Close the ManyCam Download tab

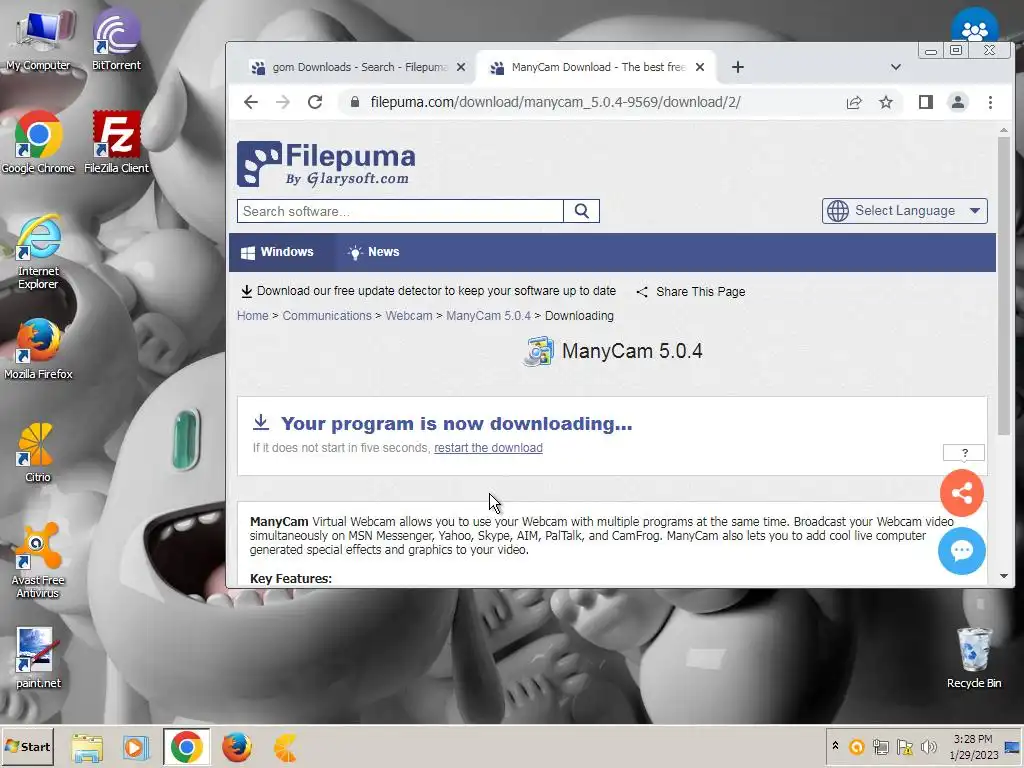[699, 67]
